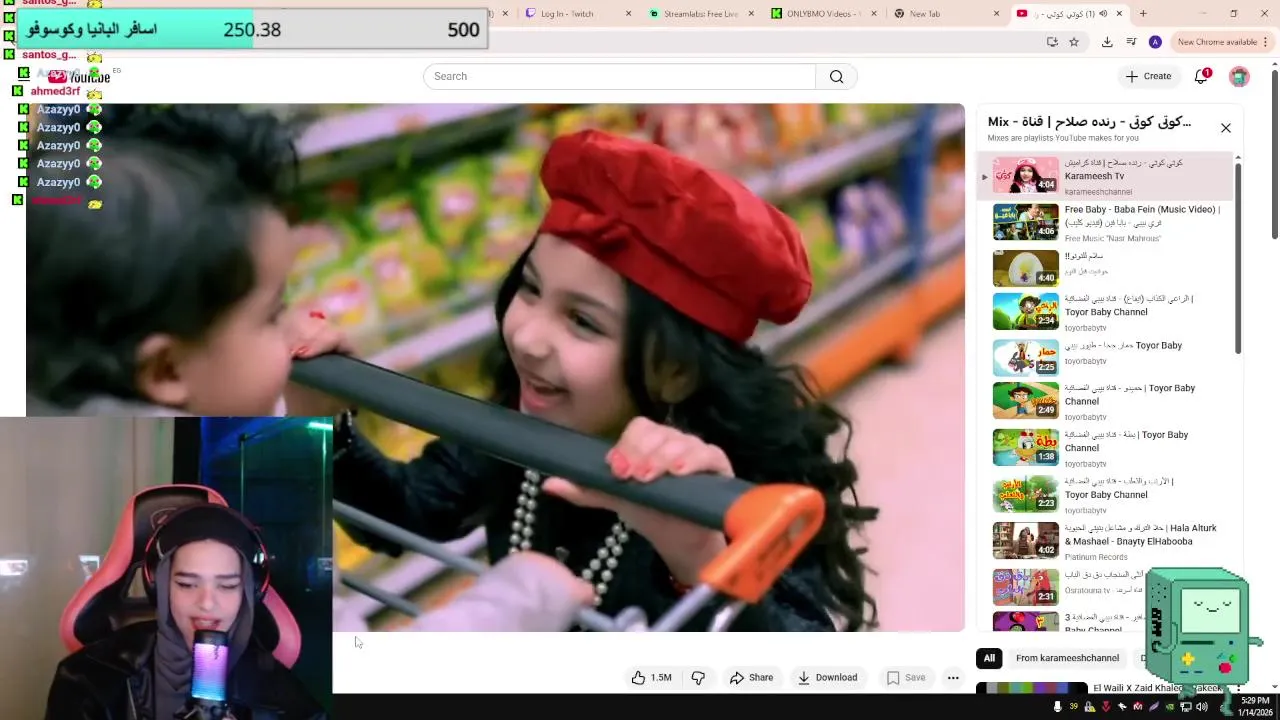Screen dimensions: 1280x720
Task: Mute the playing YouTube tab speaker icon
Action: [1101, 14]
